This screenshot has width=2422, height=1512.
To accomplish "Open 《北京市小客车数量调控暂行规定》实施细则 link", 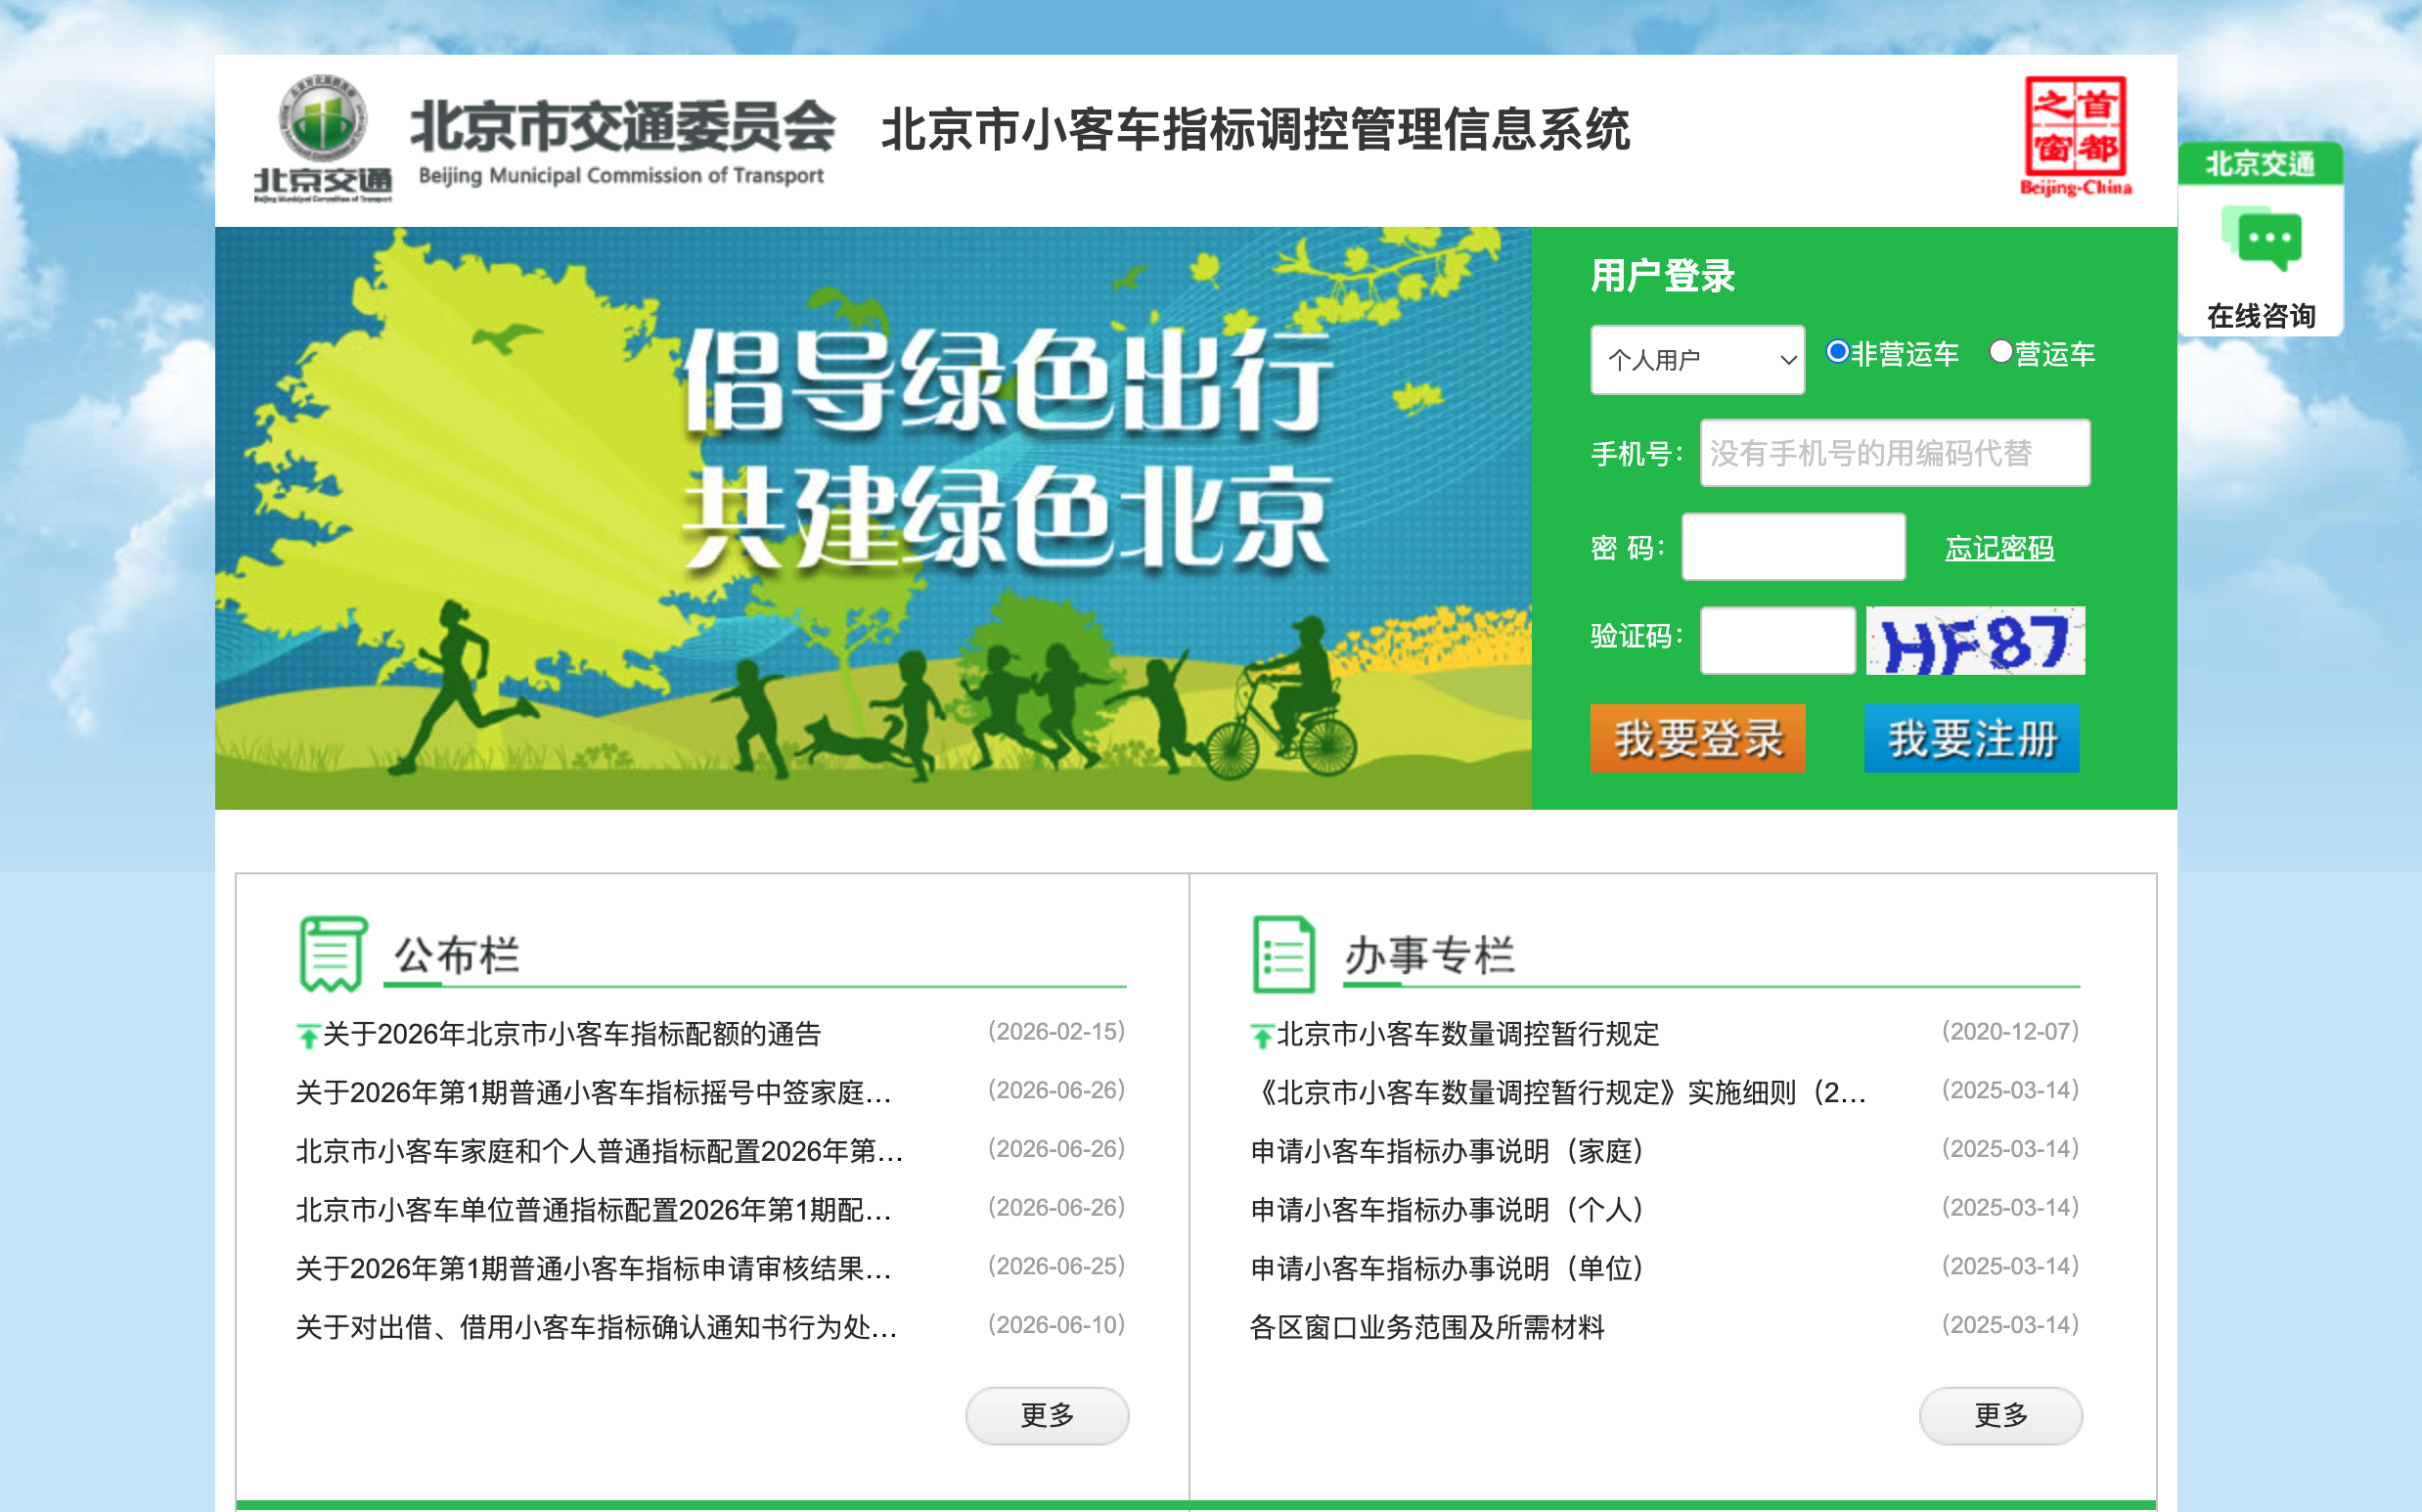I will (x=1558, y=1092).
